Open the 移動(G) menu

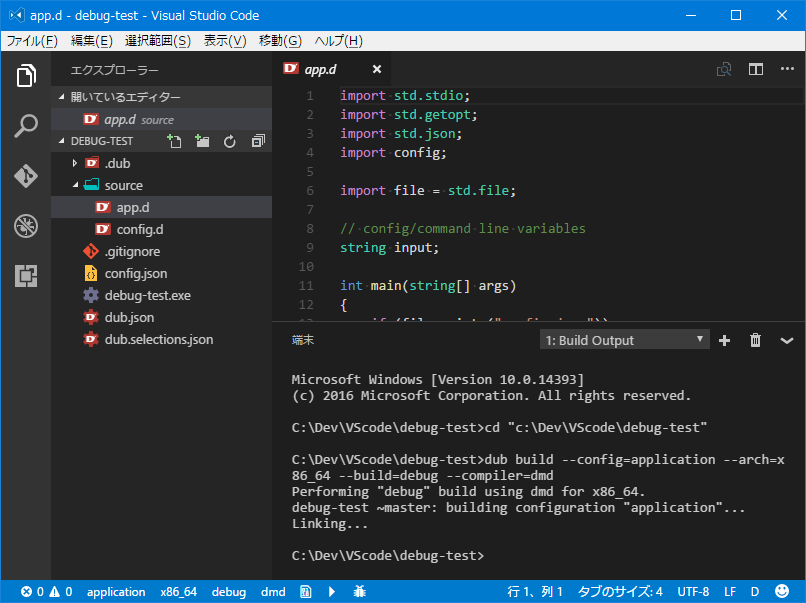click(280, 41)
